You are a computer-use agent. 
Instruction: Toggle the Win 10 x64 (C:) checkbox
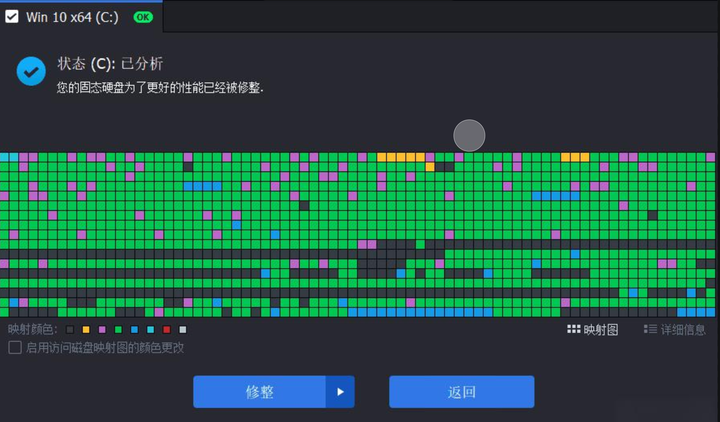pos(11,17)
